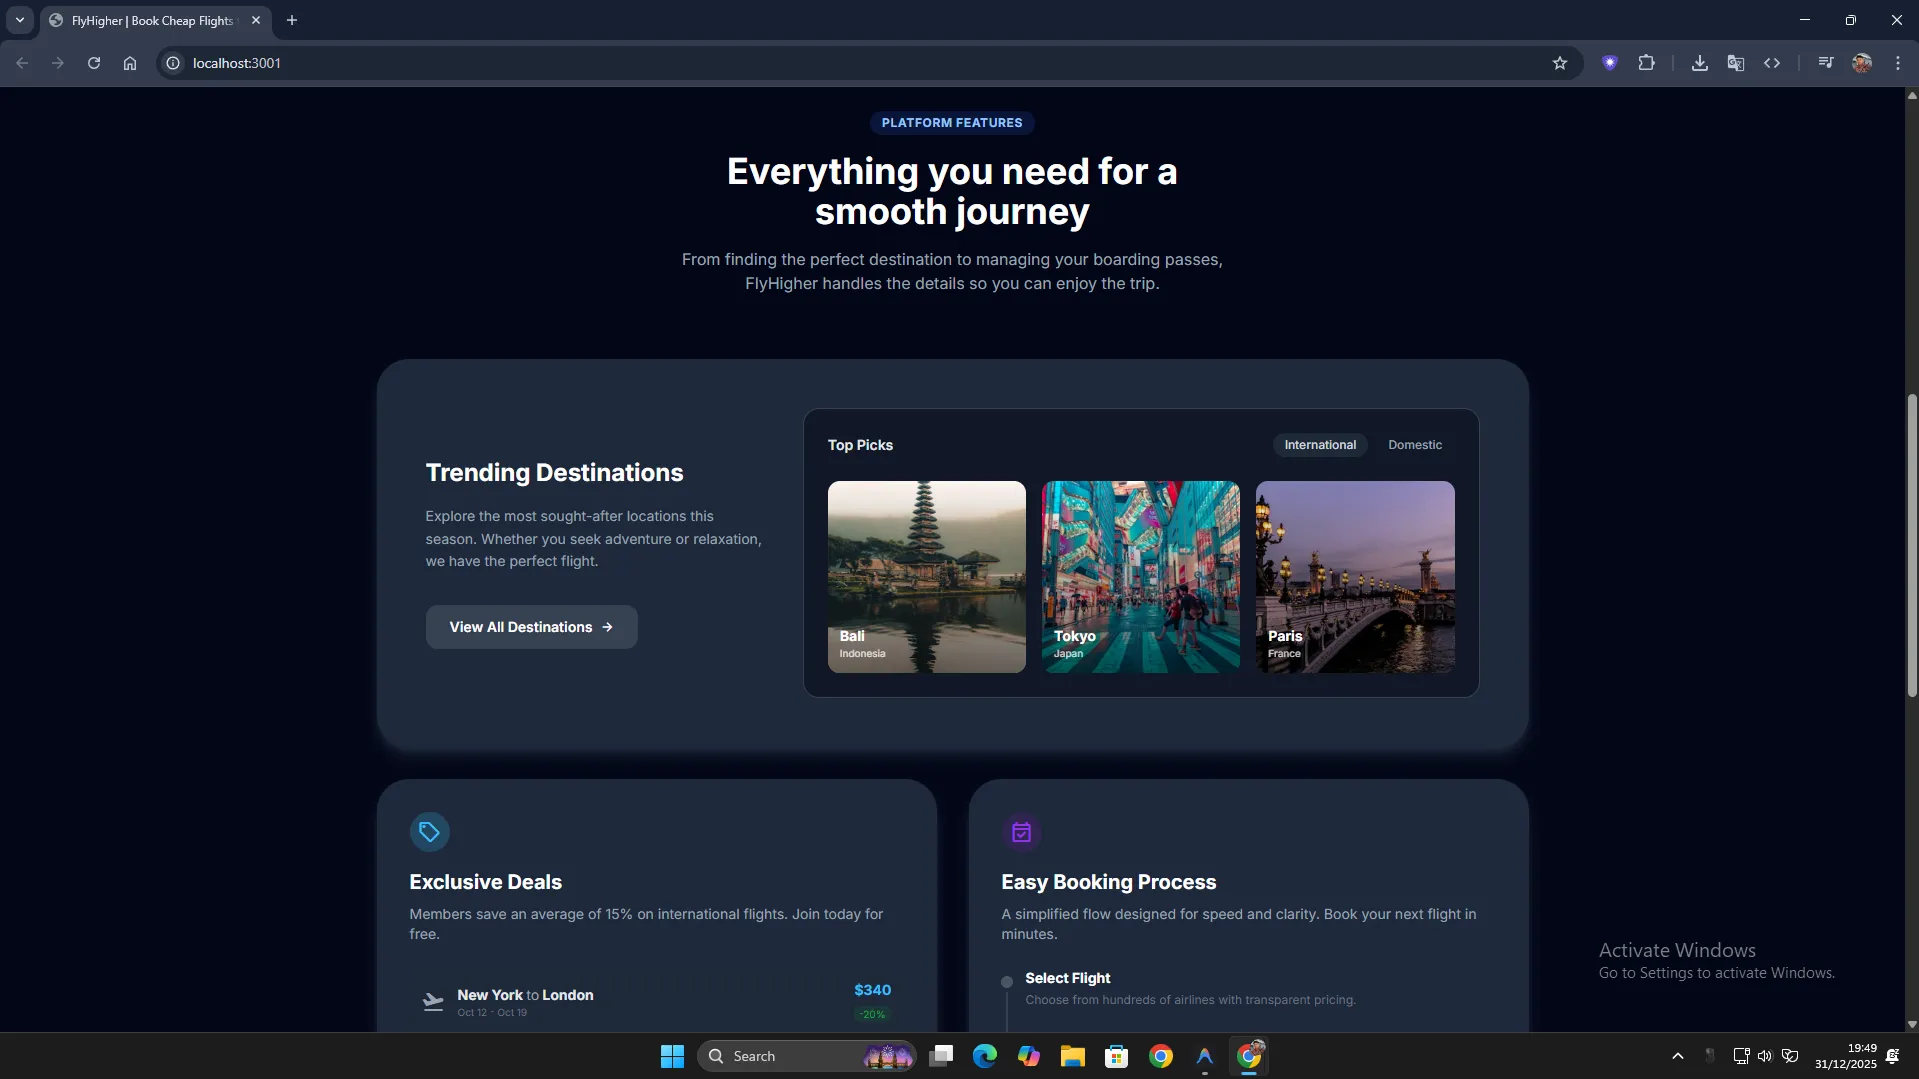Viewport: 1919px width, 1079px height.
Task: Open File Explorer from the taskbar
Action: (1072, 1056)
